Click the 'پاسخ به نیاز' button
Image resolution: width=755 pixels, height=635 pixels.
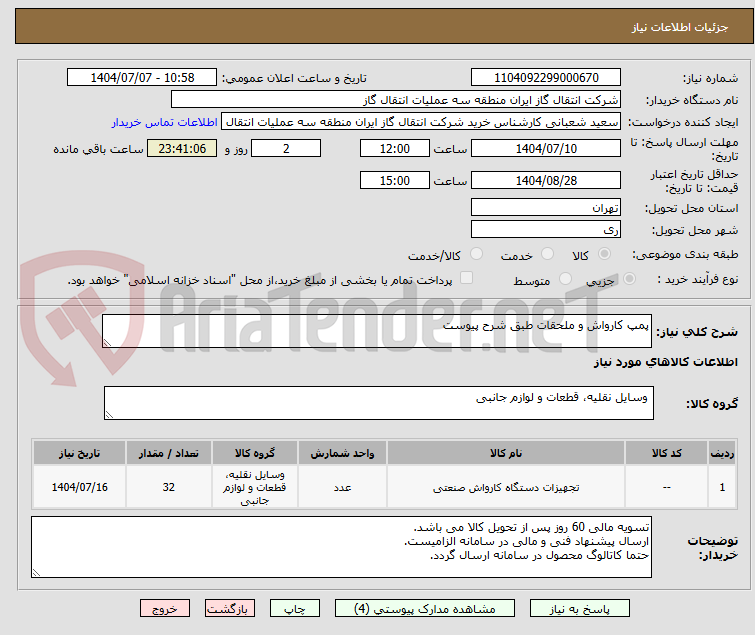579,609
